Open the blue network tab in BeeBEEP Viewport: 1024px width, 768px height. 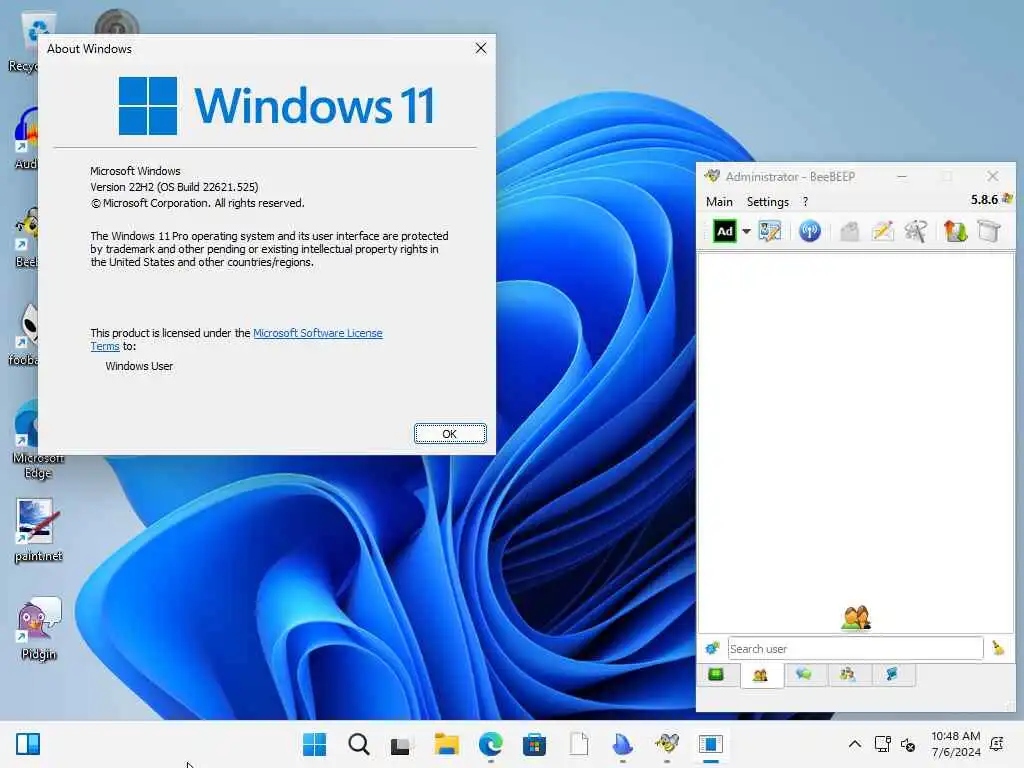(892, 675)
